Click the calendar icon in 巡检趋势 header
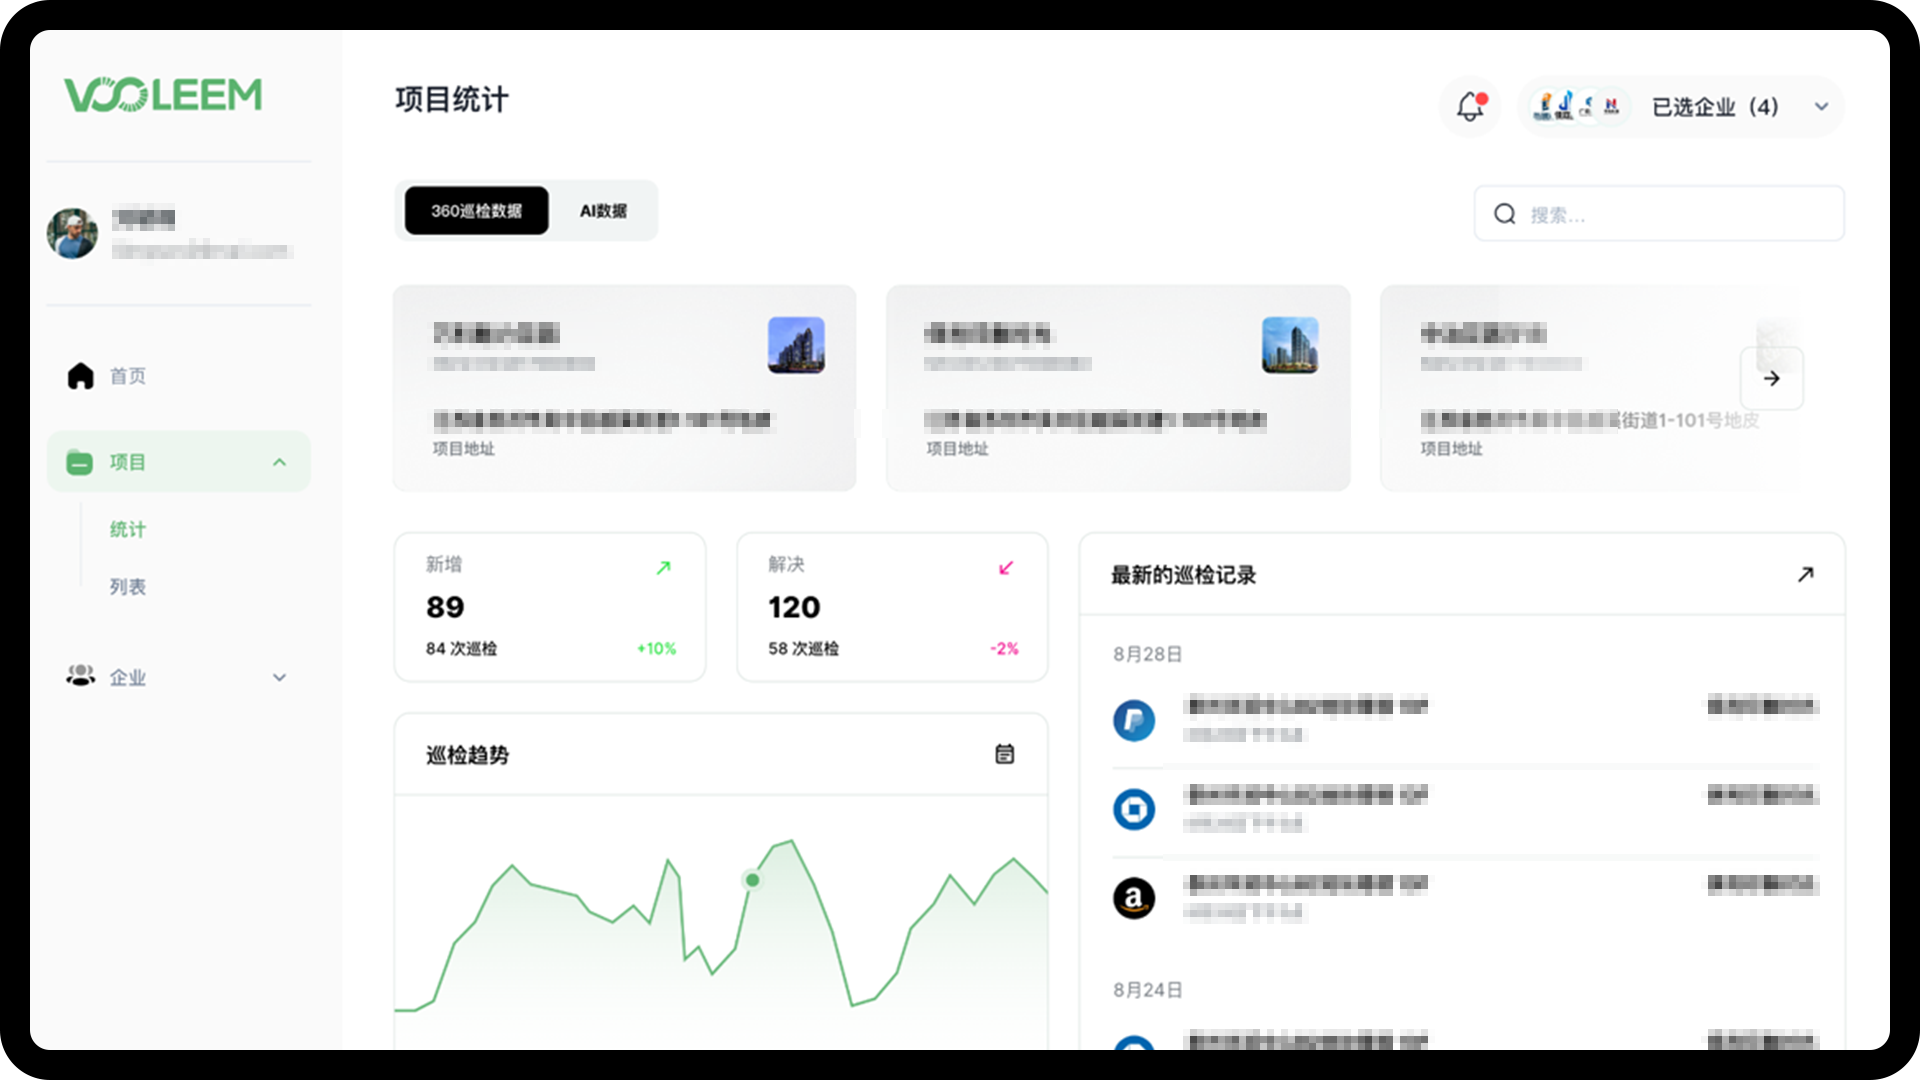The width and height of the screenshot is (1920, 1080). click(1004, 754)
